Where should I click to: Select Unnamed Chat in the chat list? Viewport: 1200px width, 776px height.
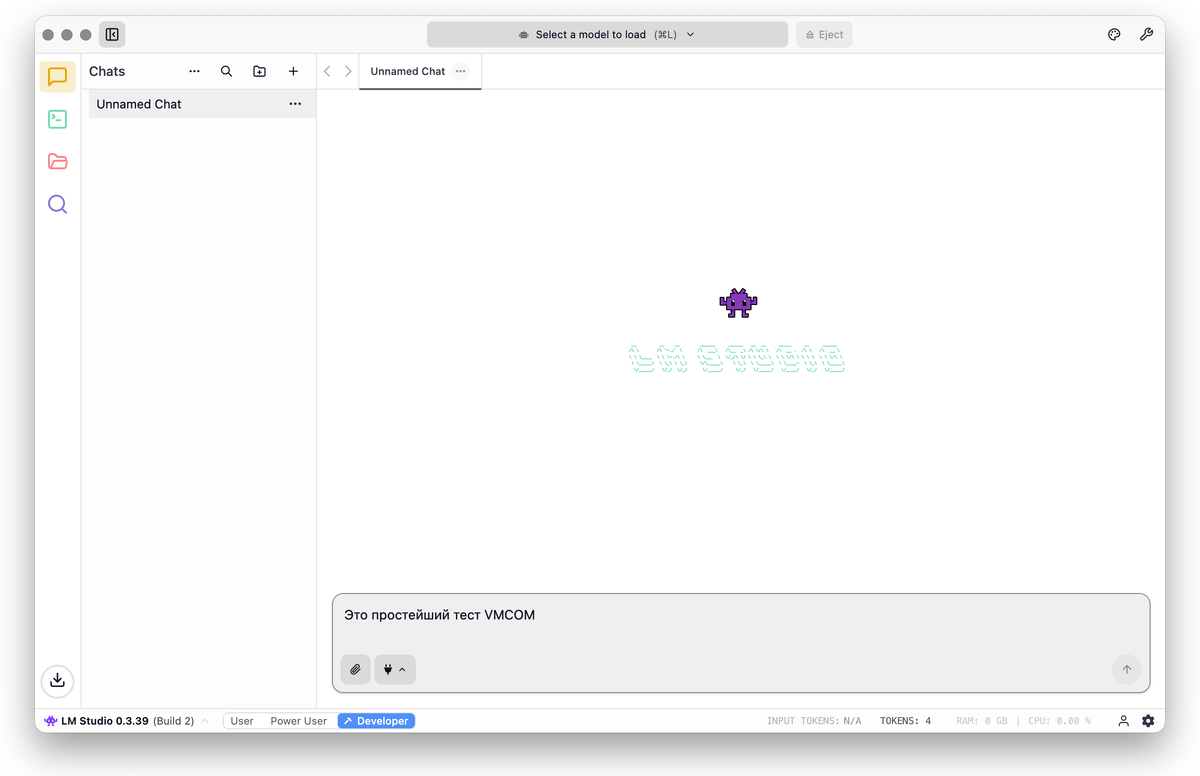click(x=202, y=104)
